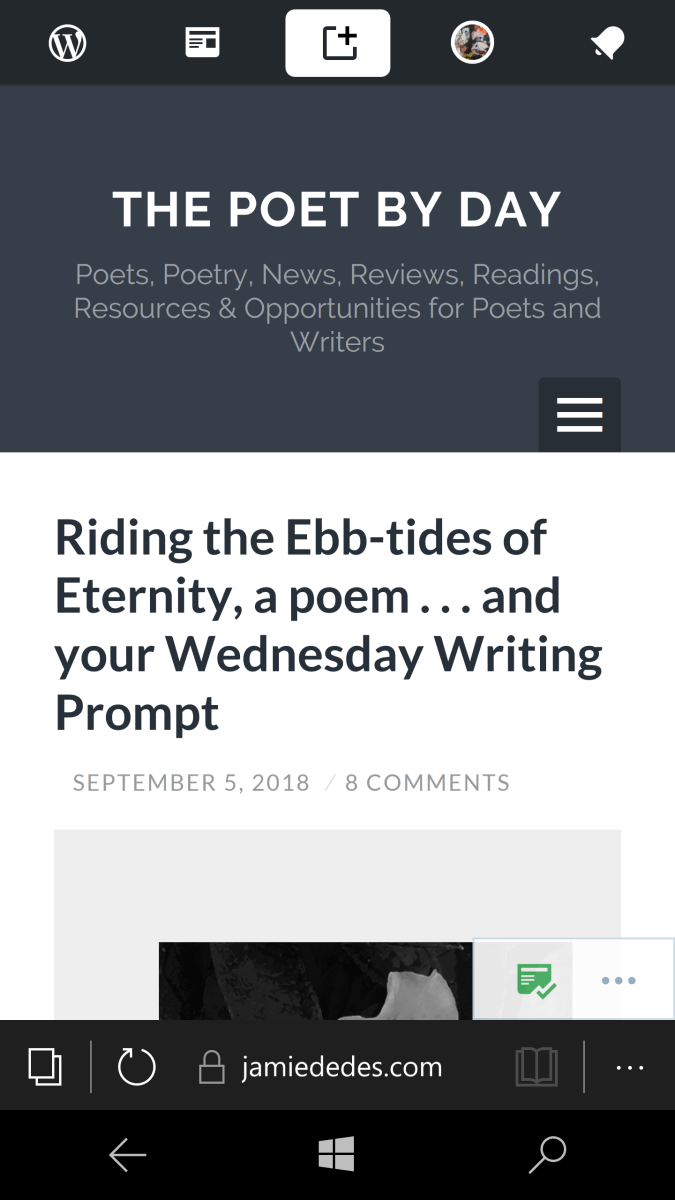This screenshot has height=1200, width=675.
Task: View the 8 Comments link
Action: 427,783
